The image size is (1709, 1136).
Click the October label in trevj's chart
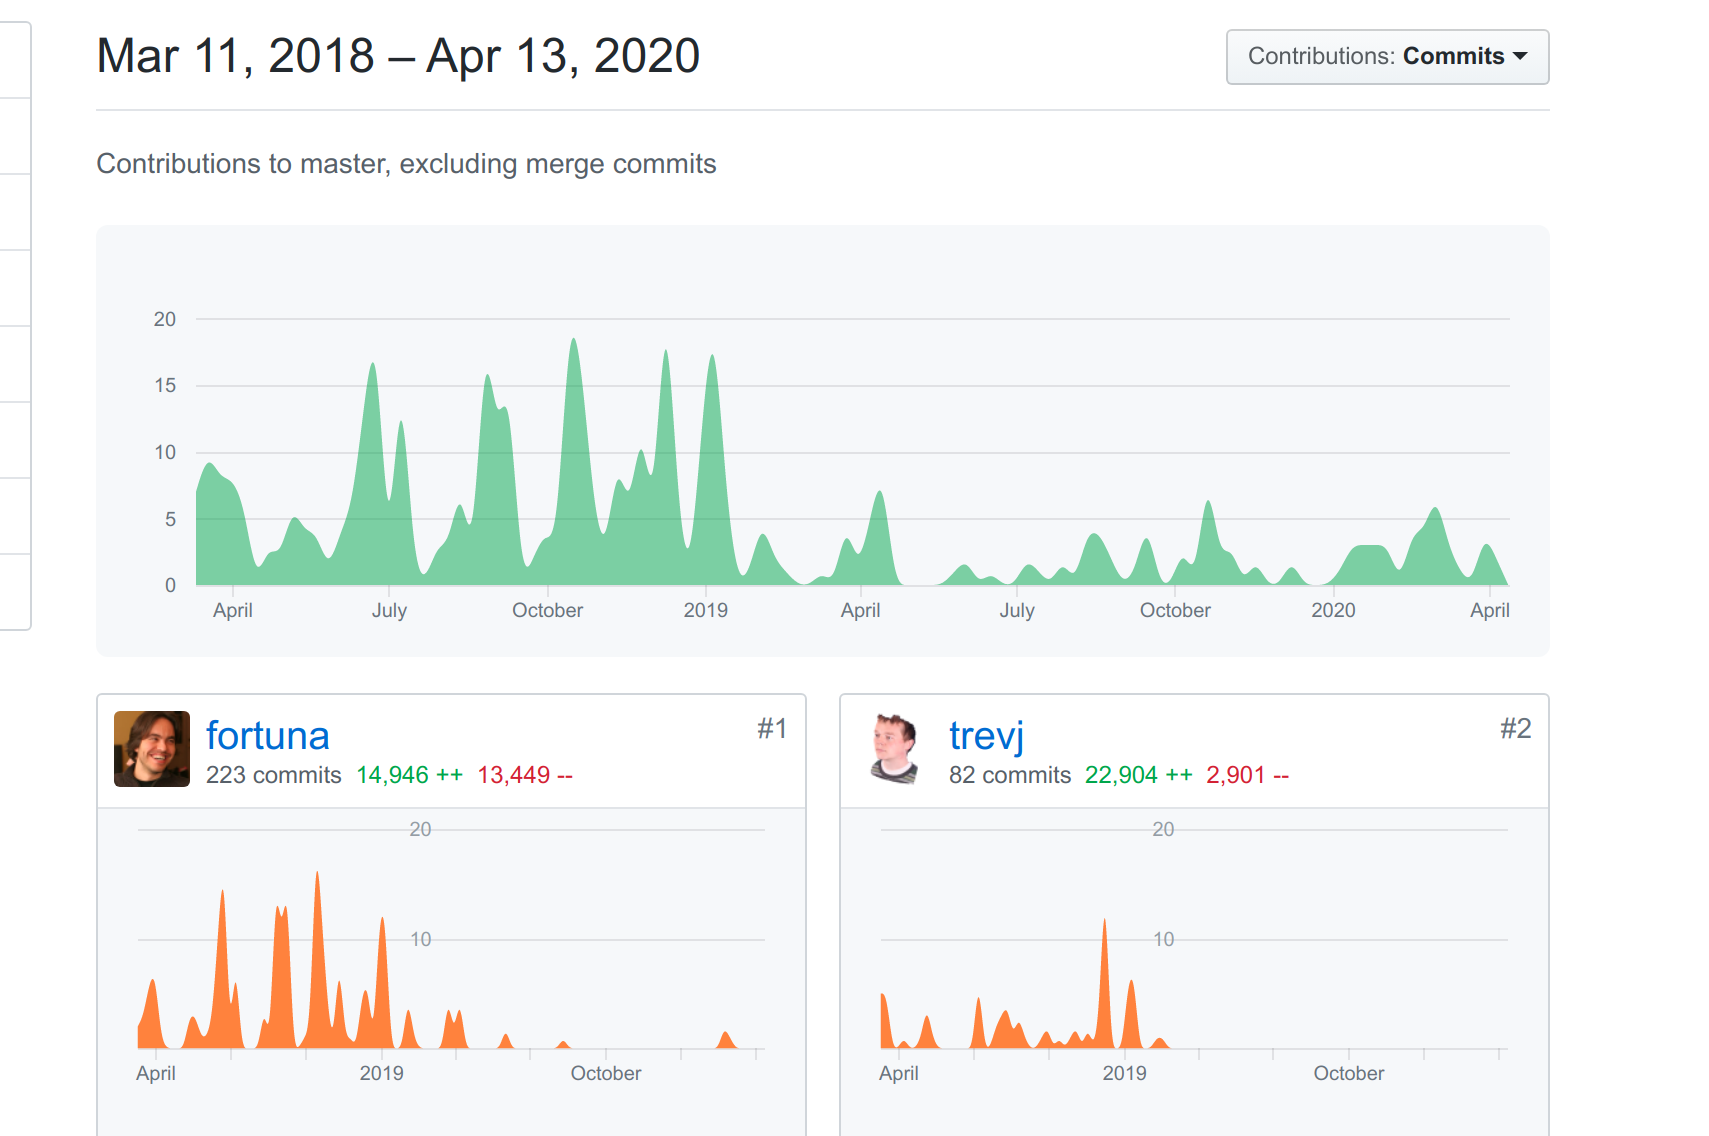[1348, 1073]
